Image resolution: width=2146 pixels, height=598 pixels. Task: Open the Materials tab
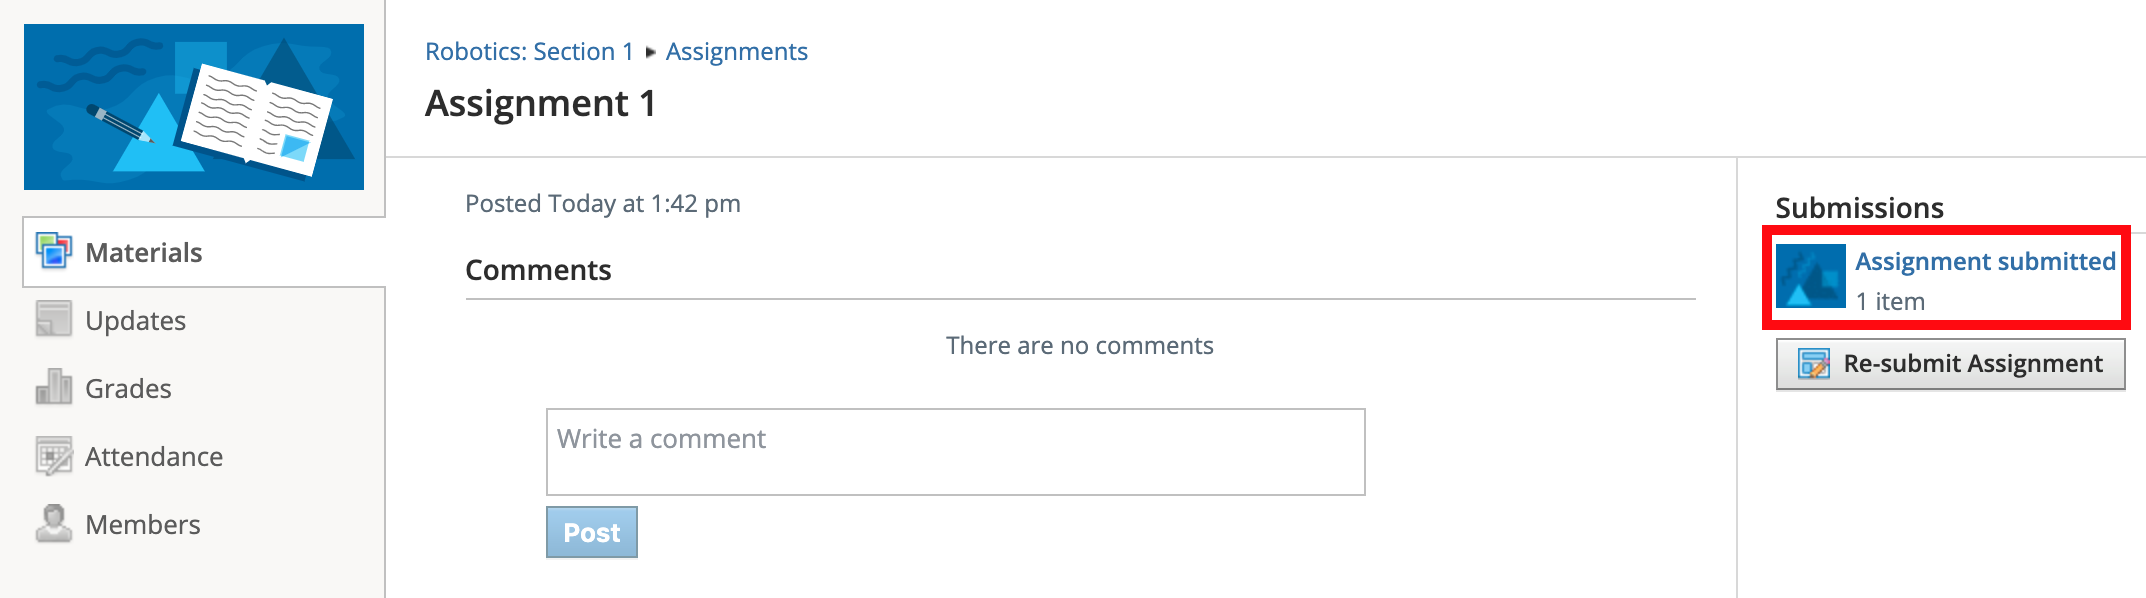(144, 253)
